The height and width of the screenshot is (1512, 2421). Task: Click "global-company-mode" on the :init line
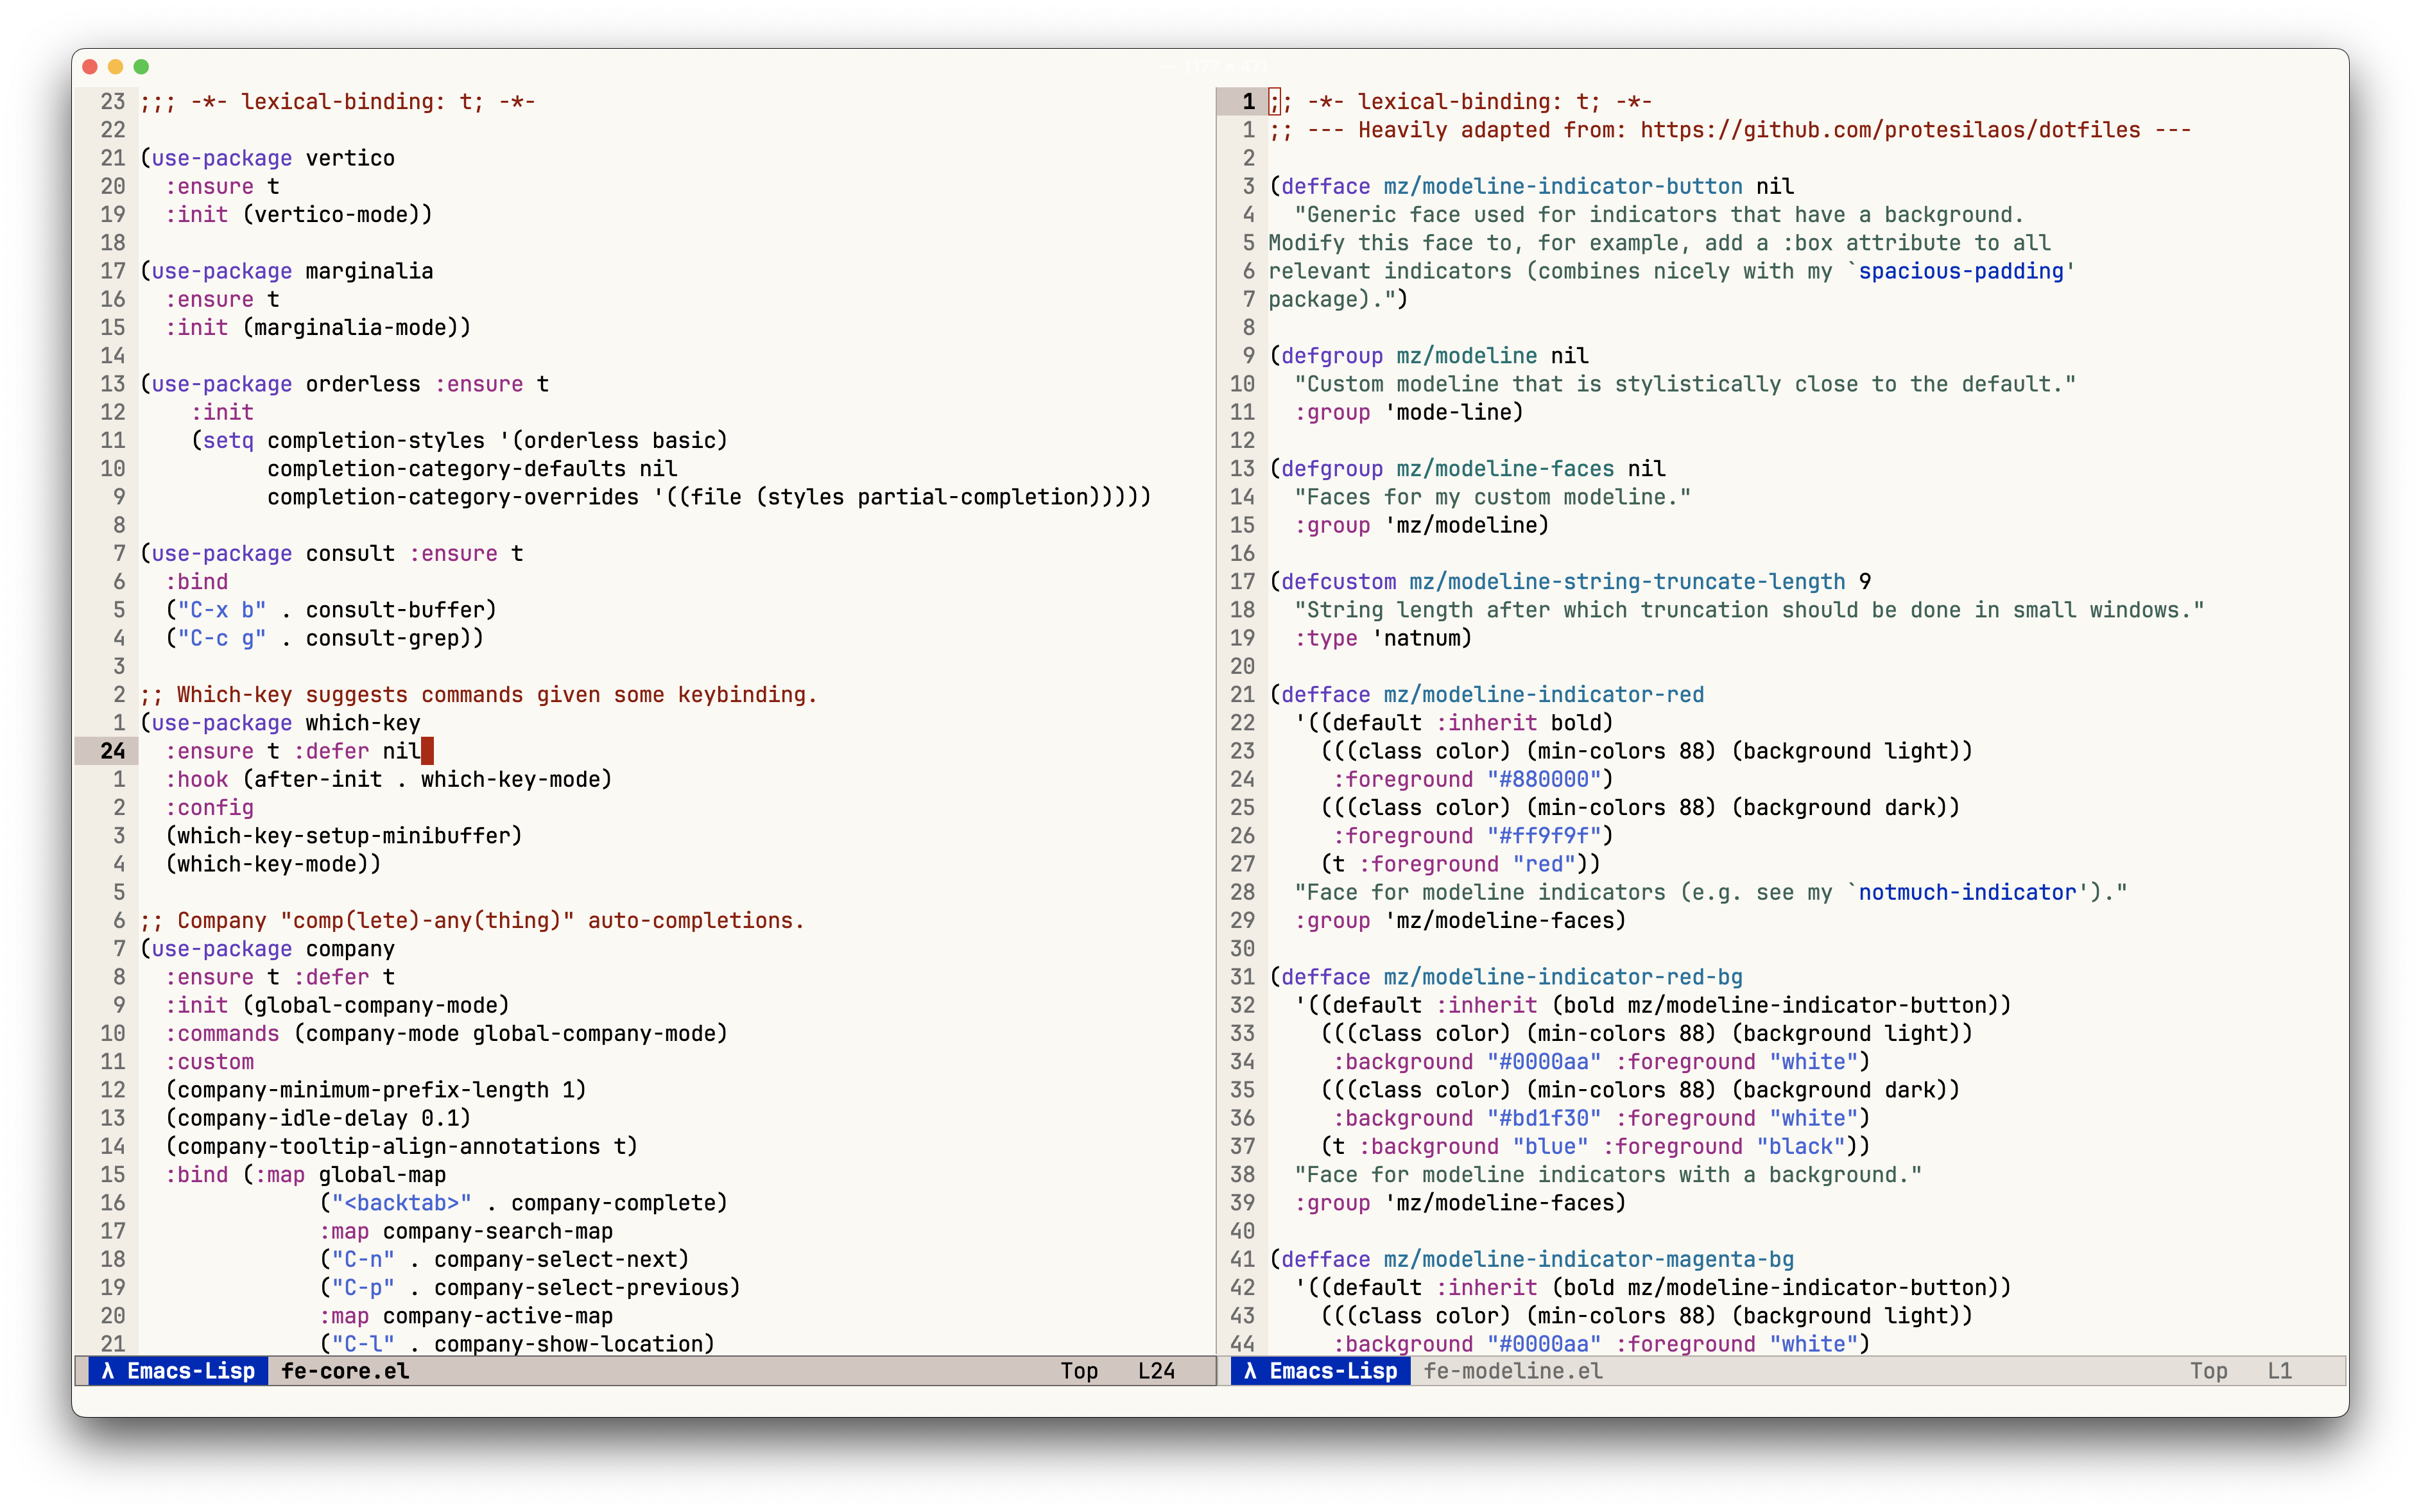pos(376,1005)
